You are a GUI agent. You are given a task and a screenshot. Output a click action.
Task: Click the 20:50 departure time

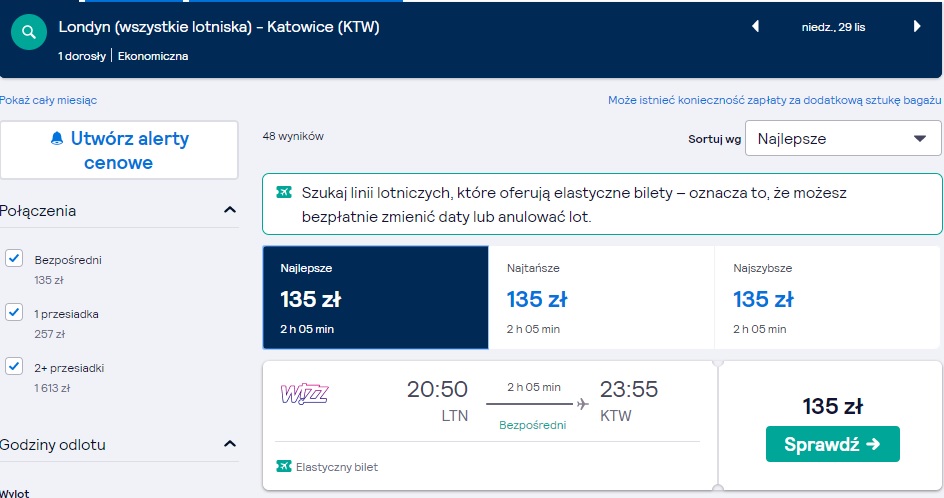[437, 389]
